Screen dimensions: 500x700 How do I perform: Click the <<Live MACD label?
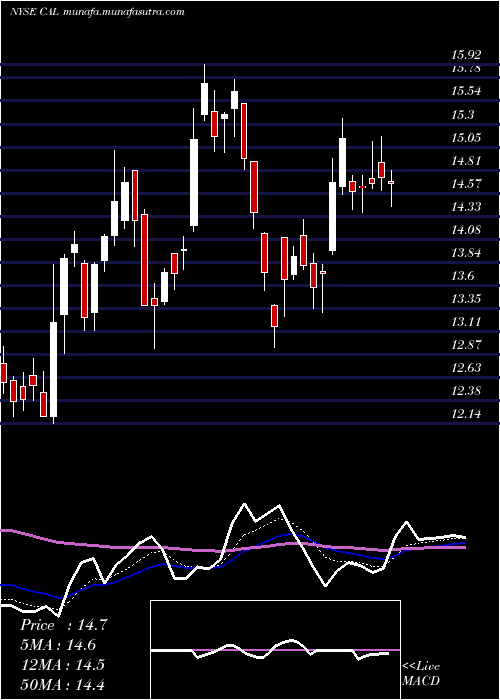pyautogui.click(x=421, y=673)
